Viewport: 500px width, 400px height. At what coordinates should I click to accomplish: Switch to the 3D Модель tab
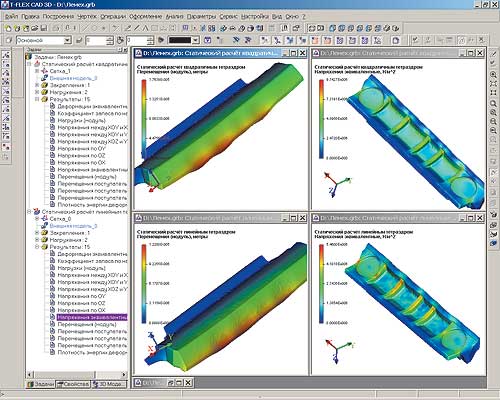click(108, 384)
